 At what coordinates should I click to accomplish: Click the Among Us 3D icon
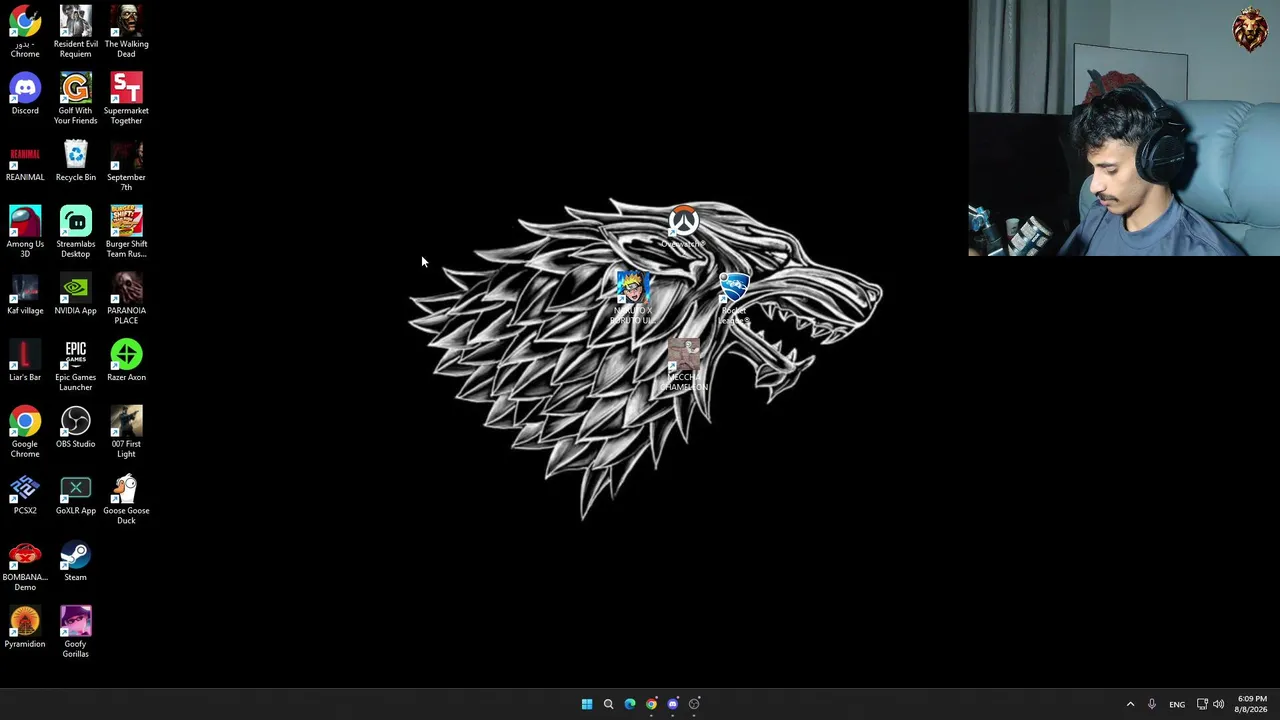[x=25, y=231]
